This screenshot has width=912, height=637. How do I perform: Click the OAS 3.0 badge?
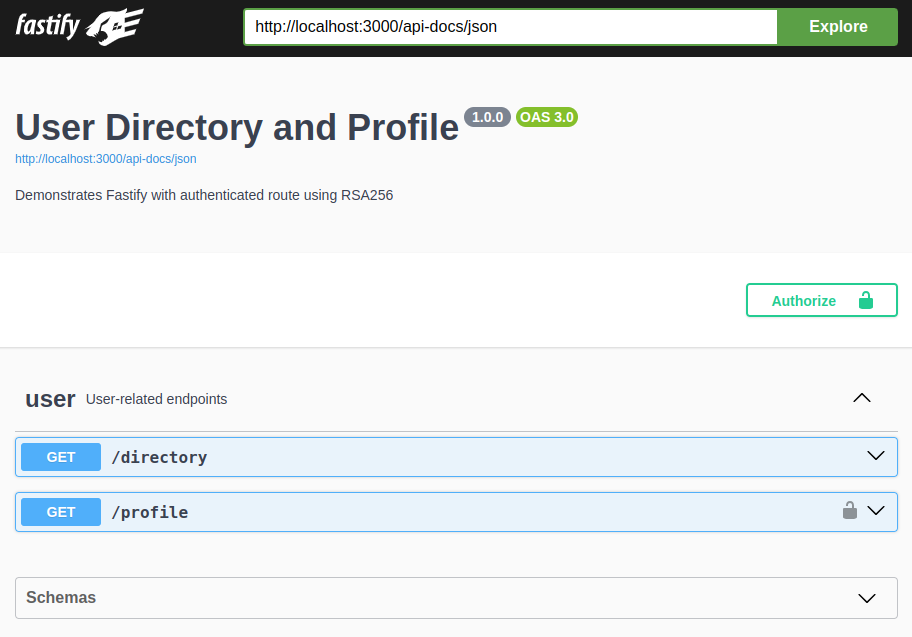546,116
